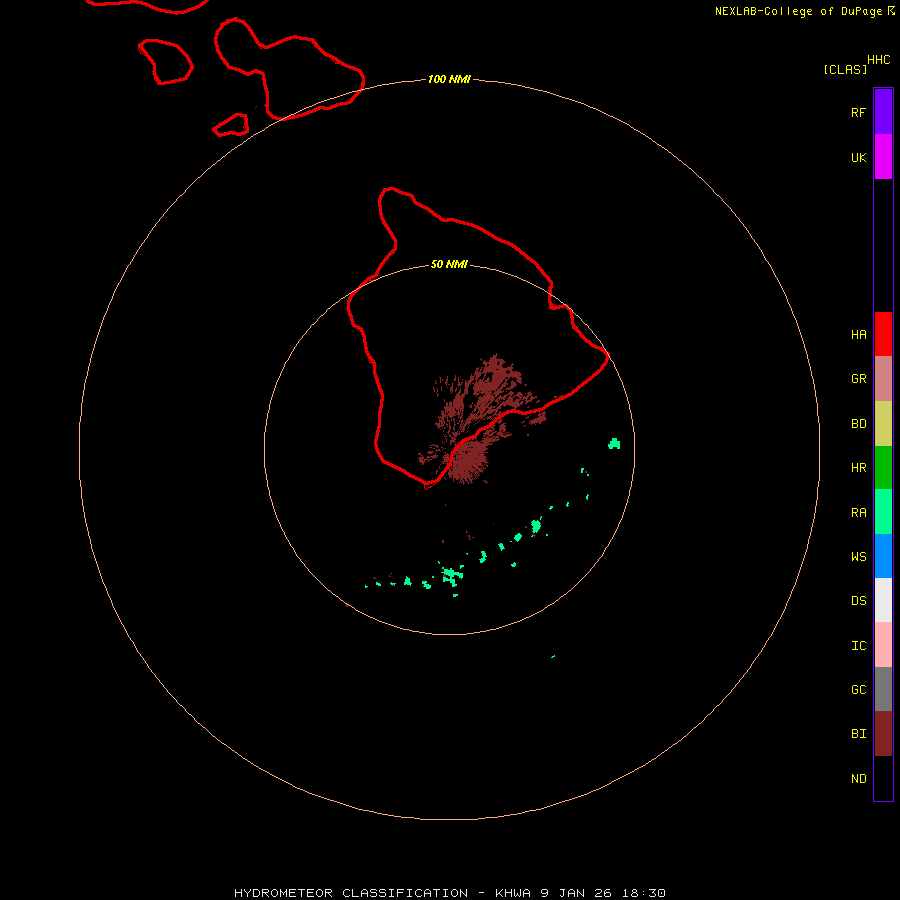Click the Hydrometeor Classification KHWA title text
900x900 pixels.
[449, 893]
